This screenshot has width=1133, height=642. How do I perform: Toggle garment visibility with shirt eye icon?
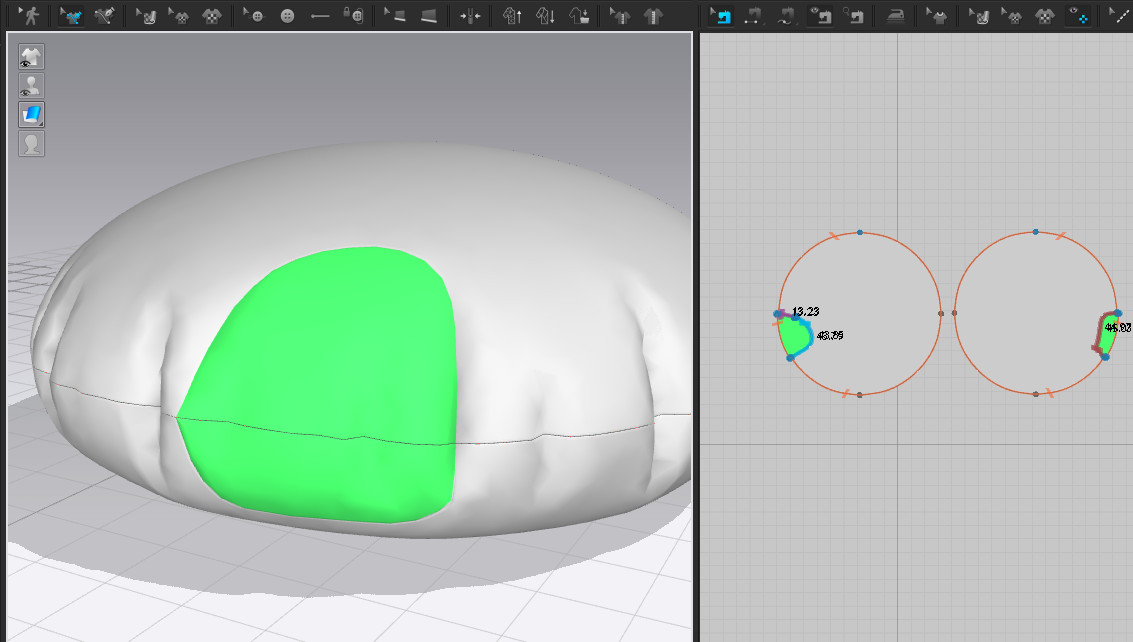pyautogui.click(x=32, y=56)
